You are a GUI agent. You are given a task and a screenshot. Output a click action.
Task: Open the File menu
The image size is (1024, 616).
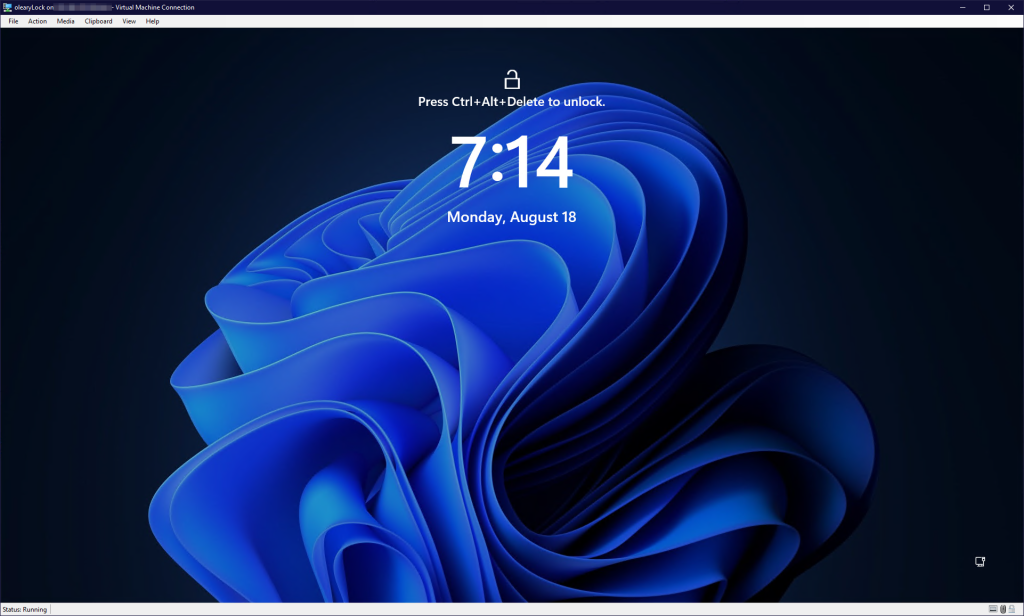click(x=13, y=21)
